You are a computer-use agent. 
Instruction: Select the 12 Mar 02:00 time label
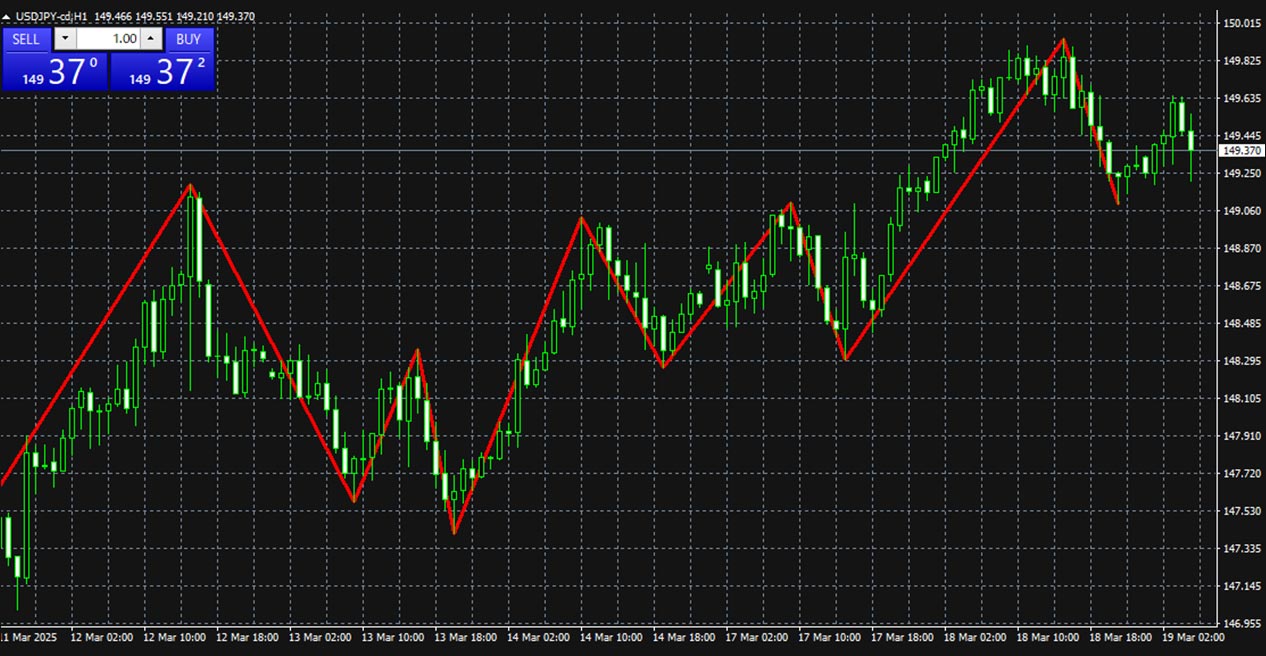point(102,637)
